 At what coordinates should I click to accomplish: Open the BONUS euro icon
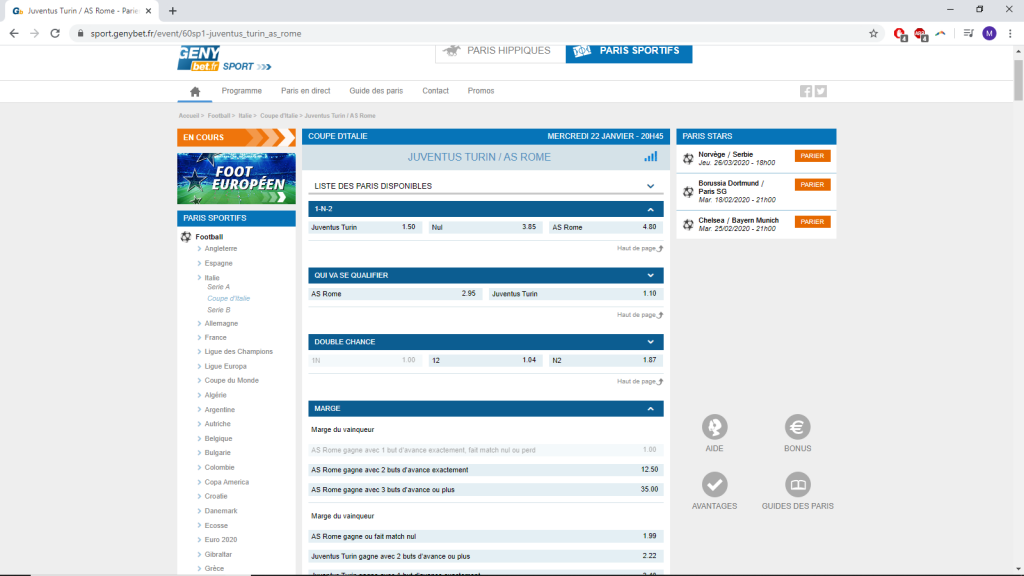click(x=797, y=427)
